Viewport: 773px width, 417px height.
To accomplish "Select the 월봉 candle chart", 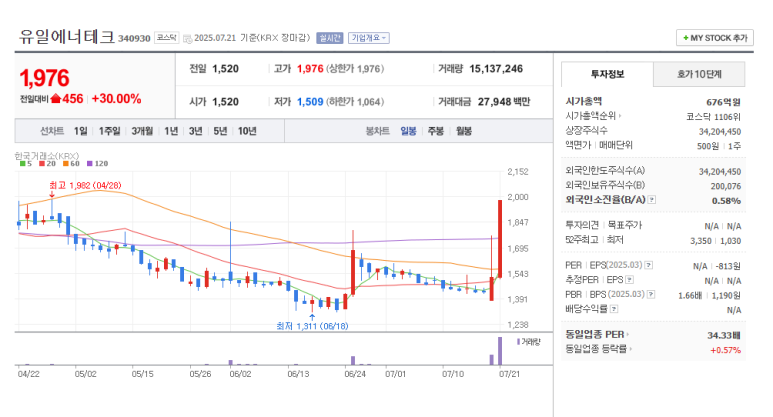I will point(464,131).
